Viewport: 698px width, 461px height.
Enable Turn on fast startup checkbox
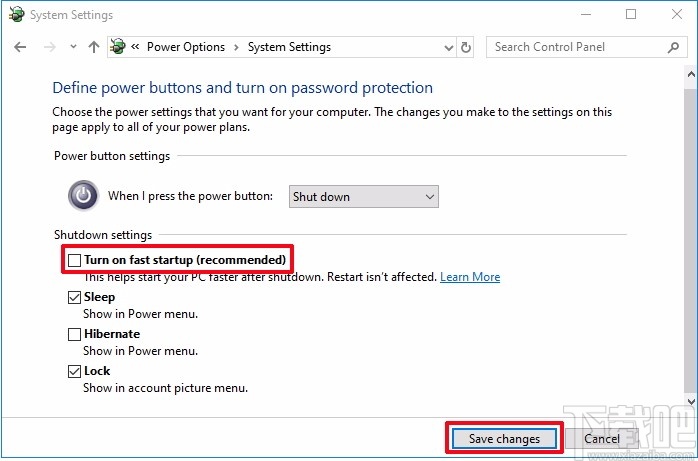coord(75,260)
